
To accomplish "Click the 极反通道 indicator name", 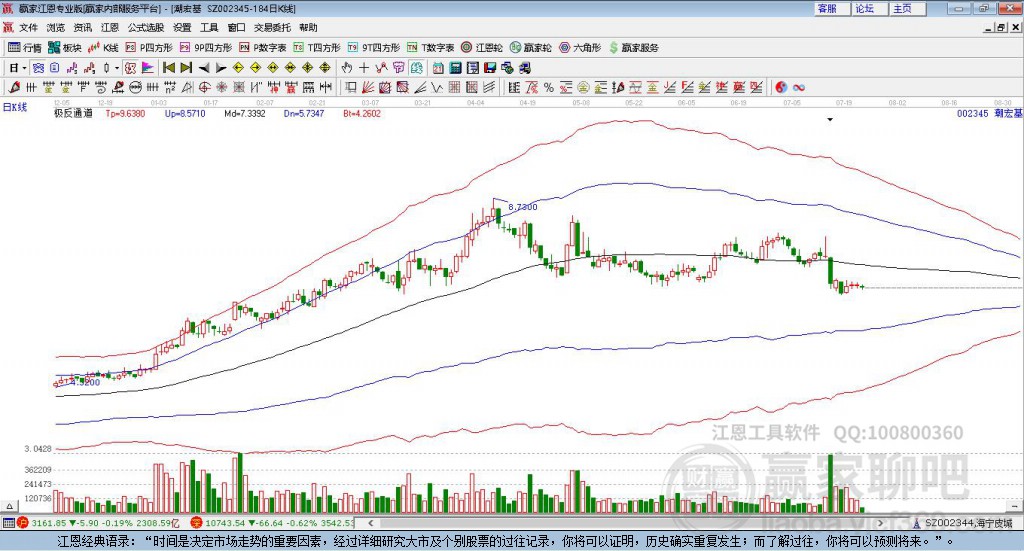I will point(73,114).
